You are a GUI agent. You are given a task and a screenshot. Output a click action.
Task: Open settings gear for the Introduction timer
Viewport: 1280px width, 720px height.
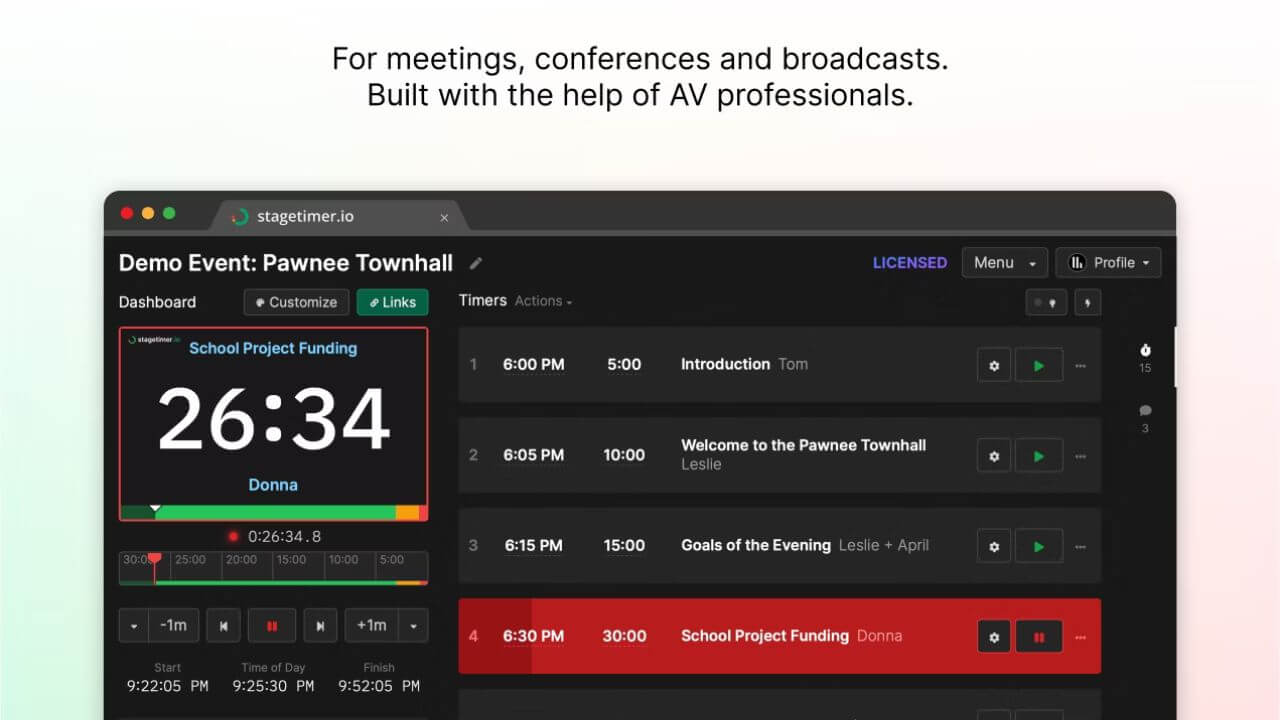click(x=993, y=365)
